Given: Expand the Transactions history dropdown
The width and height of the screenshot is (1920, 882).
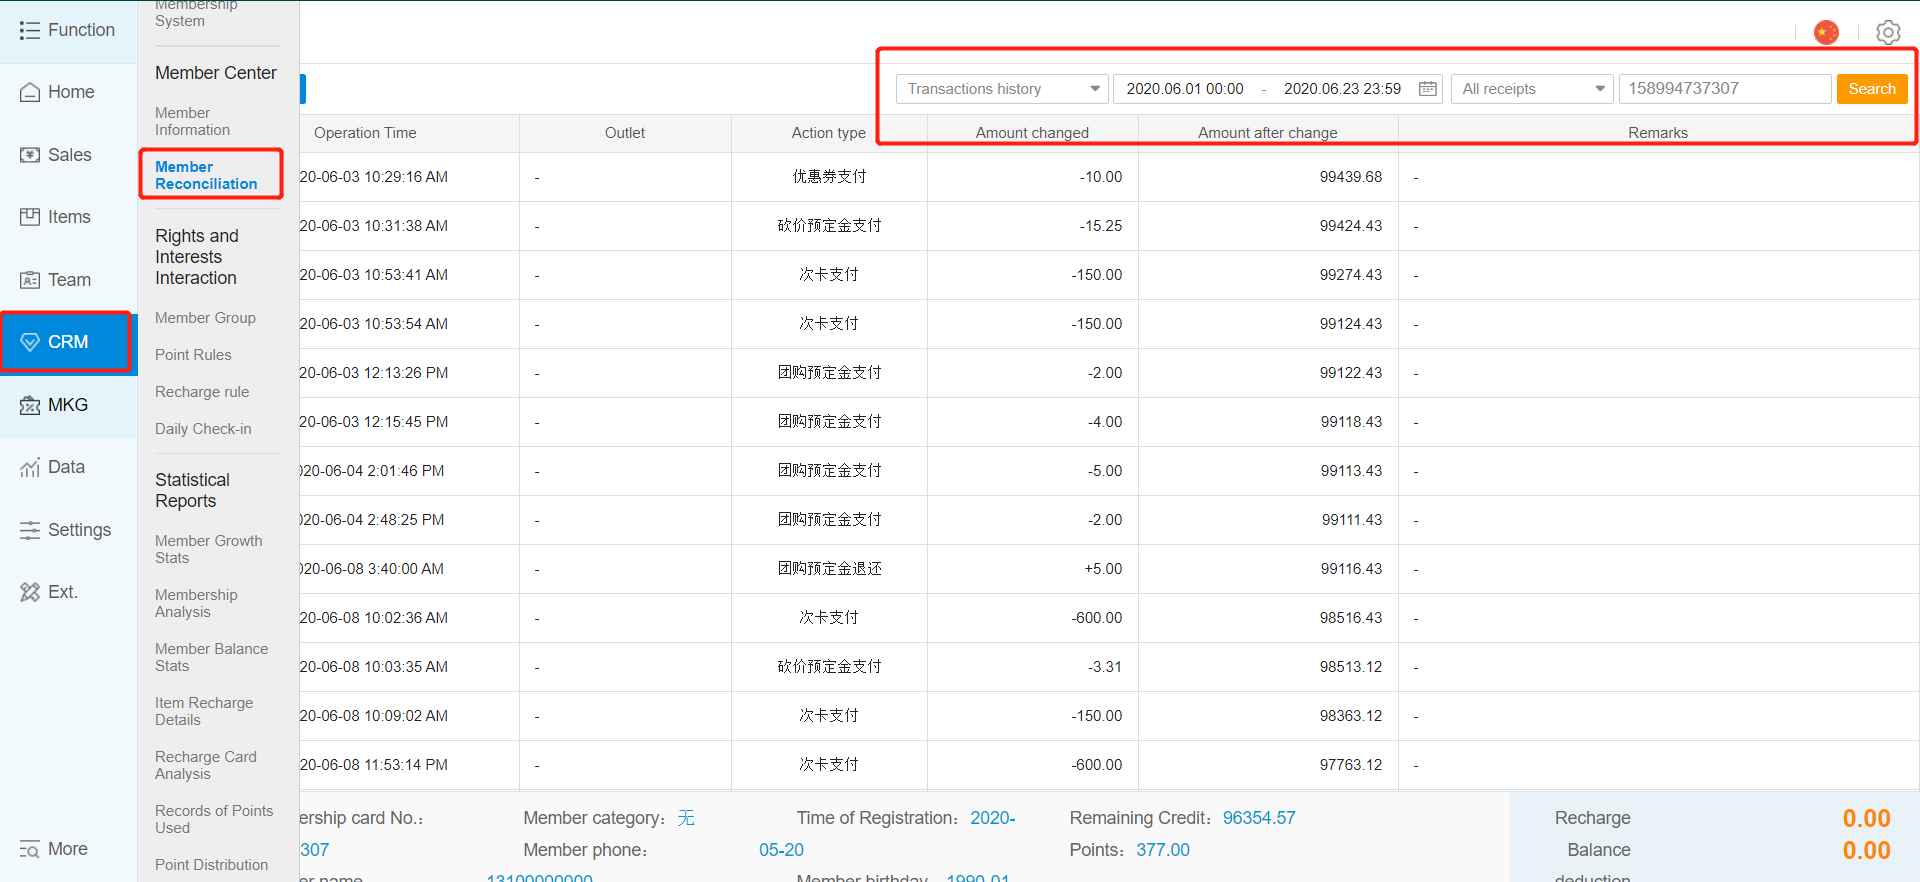Looking at the screenshot, I should (x=1002, y=89).
